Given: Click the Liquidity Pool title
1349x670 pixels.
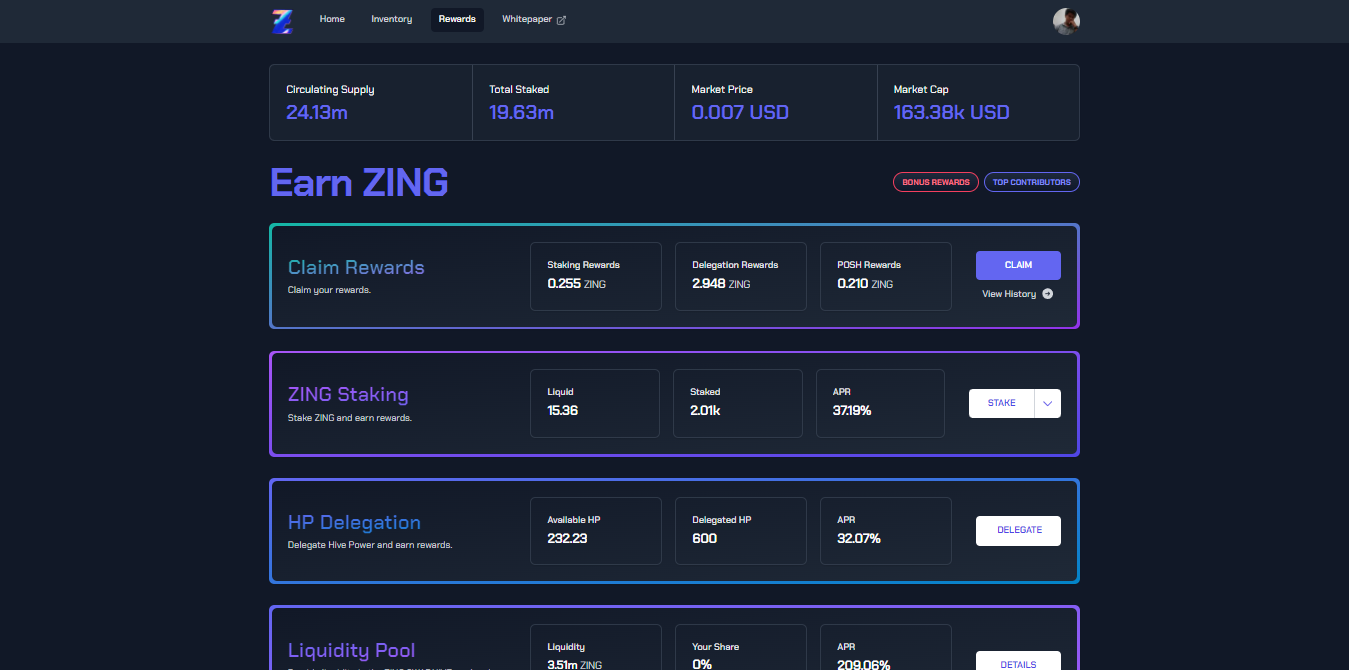Looking at the screenshot, I should pos(351,650).
